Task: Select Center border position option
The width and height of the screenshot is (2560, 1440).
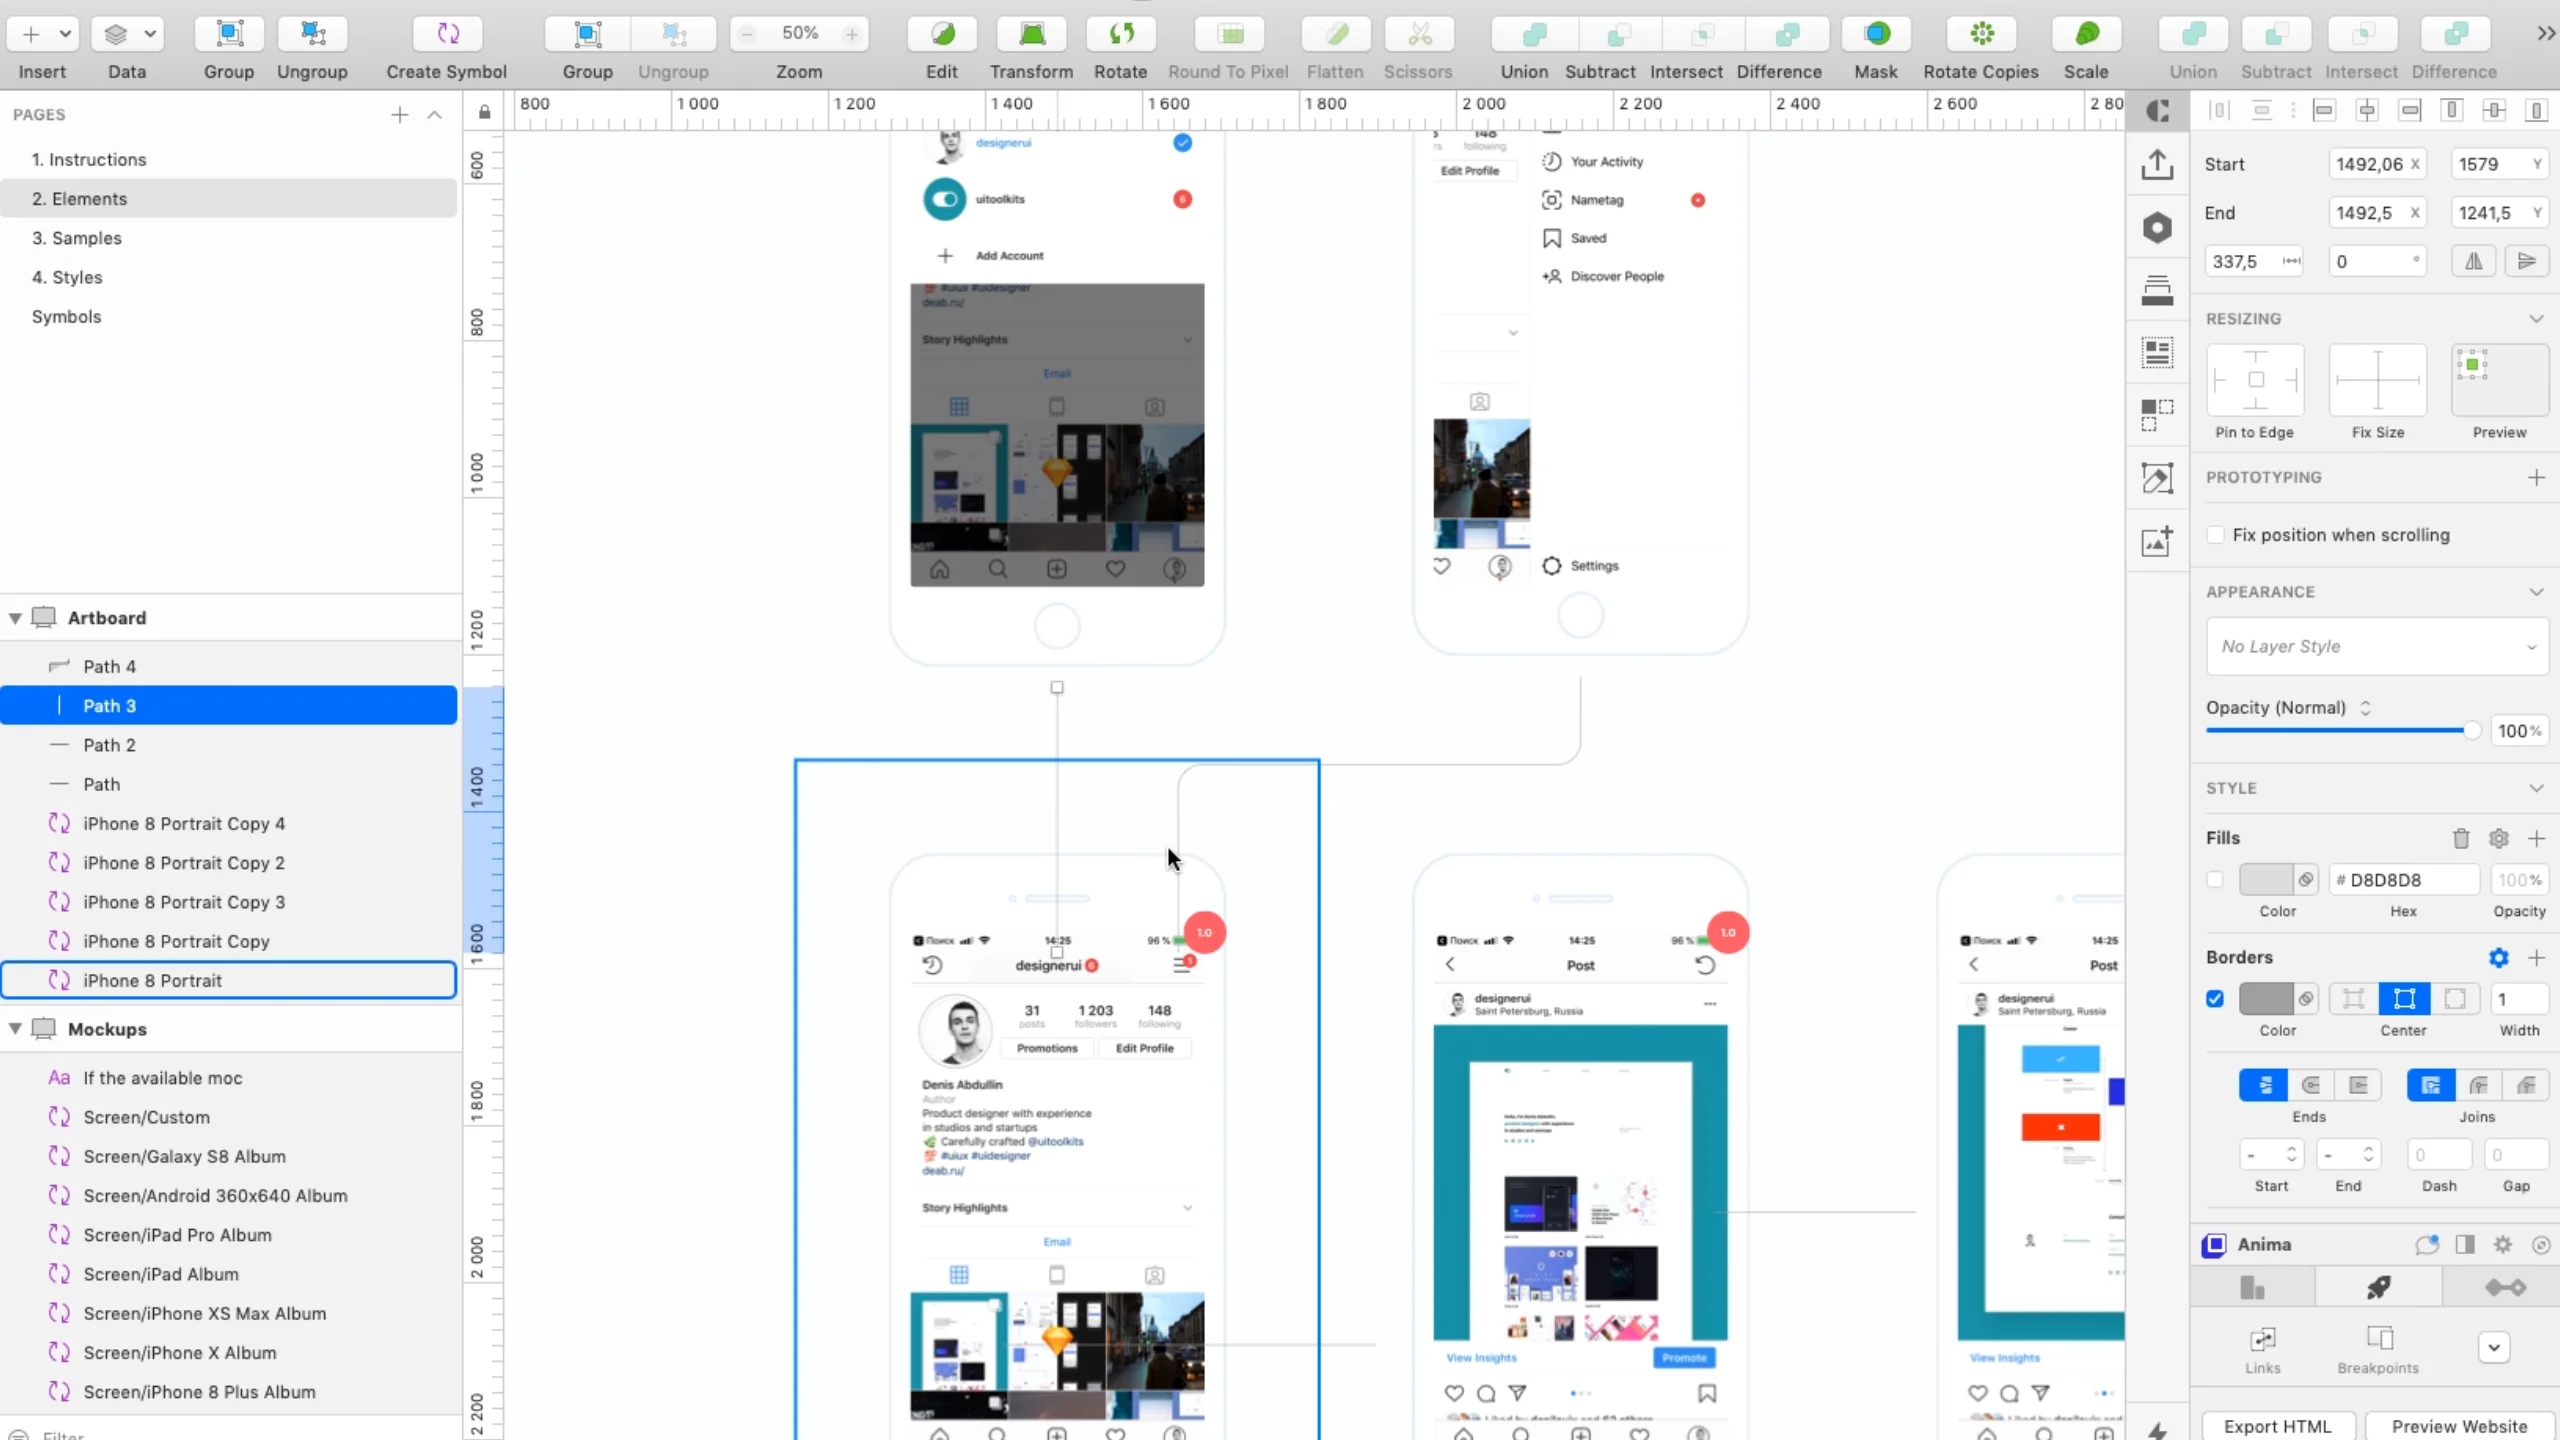Action: click(2403, 998)
